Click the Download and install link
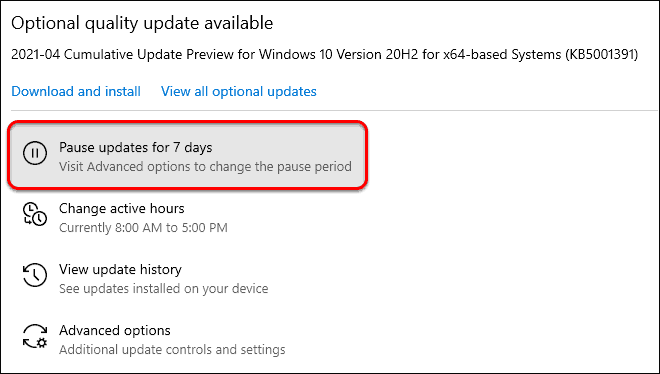 click(x=76, y=91)
